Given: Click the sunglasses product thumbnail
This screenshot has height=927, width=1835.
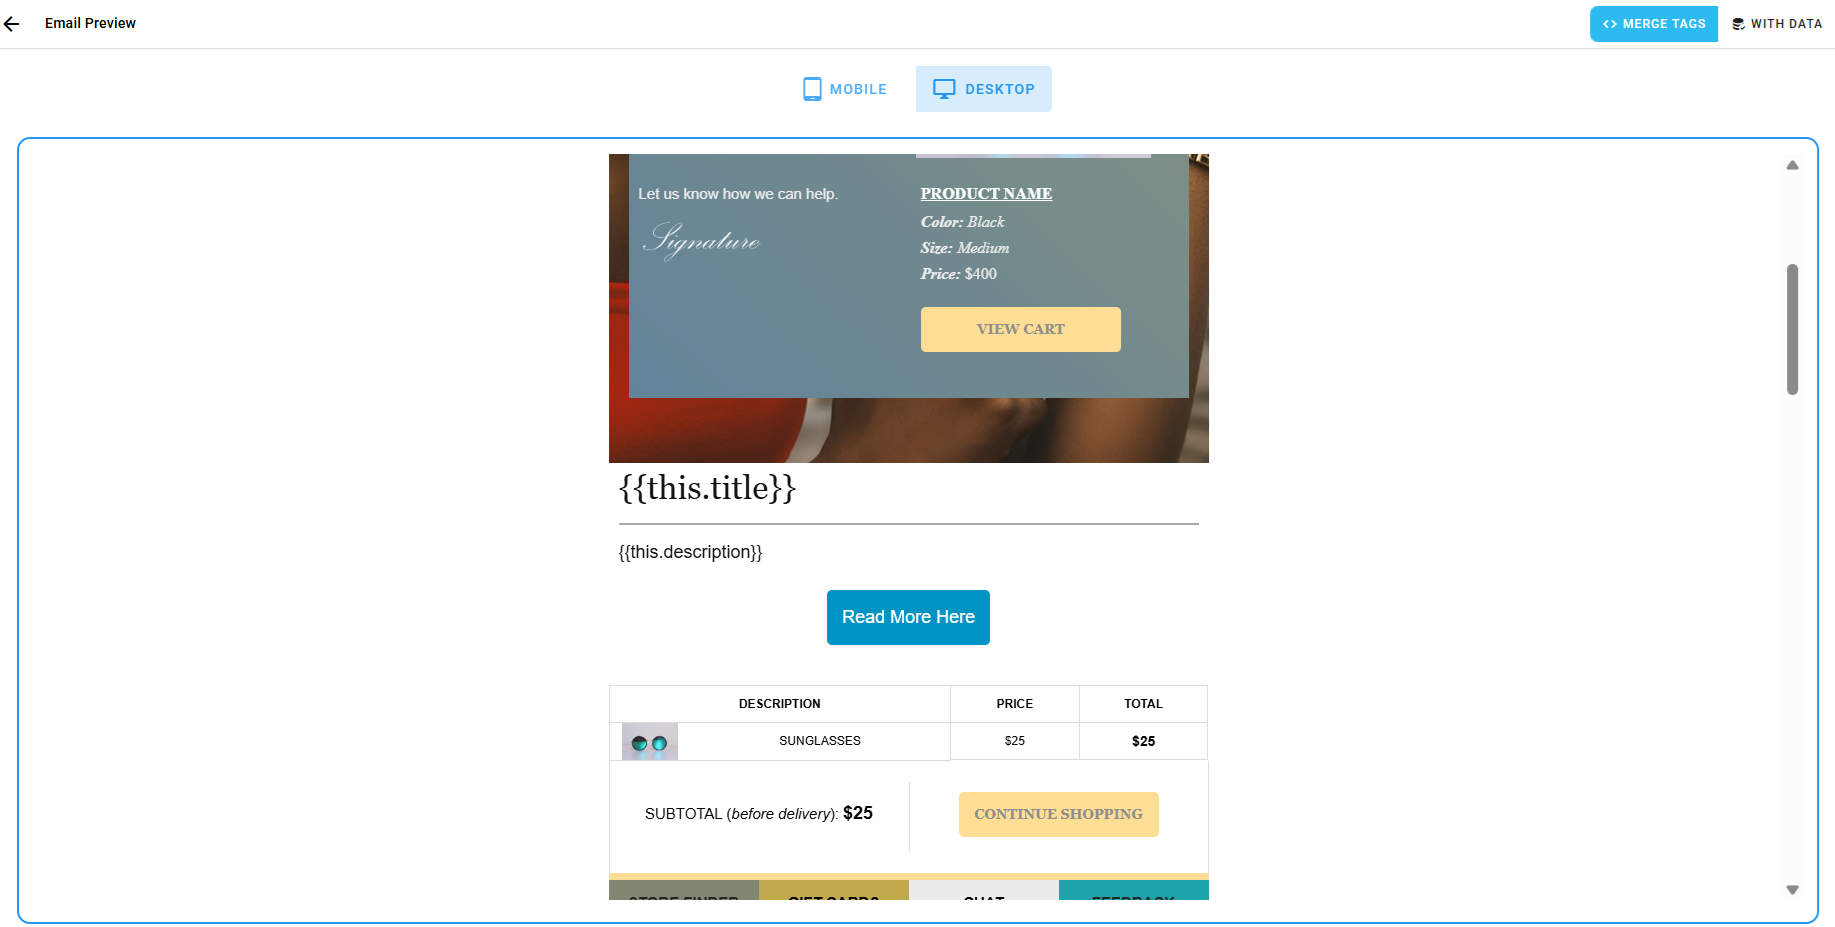Looking at the screenshot, I should 650,742.
